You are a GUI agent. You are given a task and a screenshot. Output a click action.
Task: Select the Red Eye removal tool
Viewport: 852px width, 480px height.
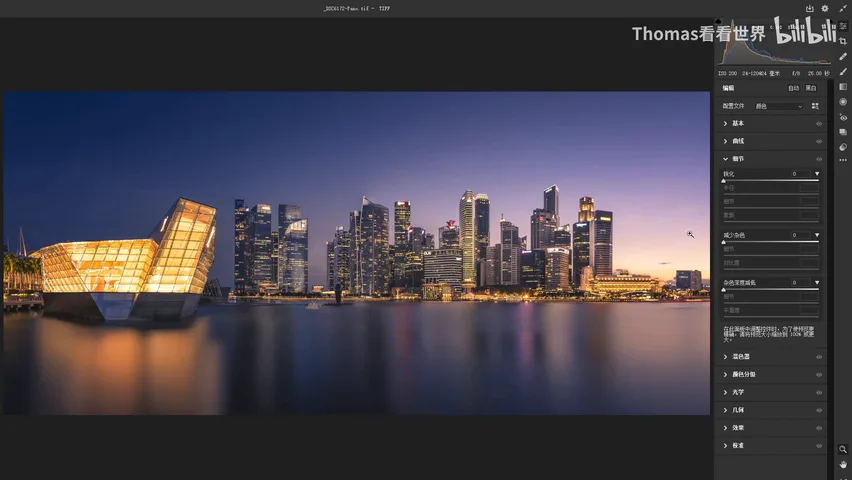[843, 117]
